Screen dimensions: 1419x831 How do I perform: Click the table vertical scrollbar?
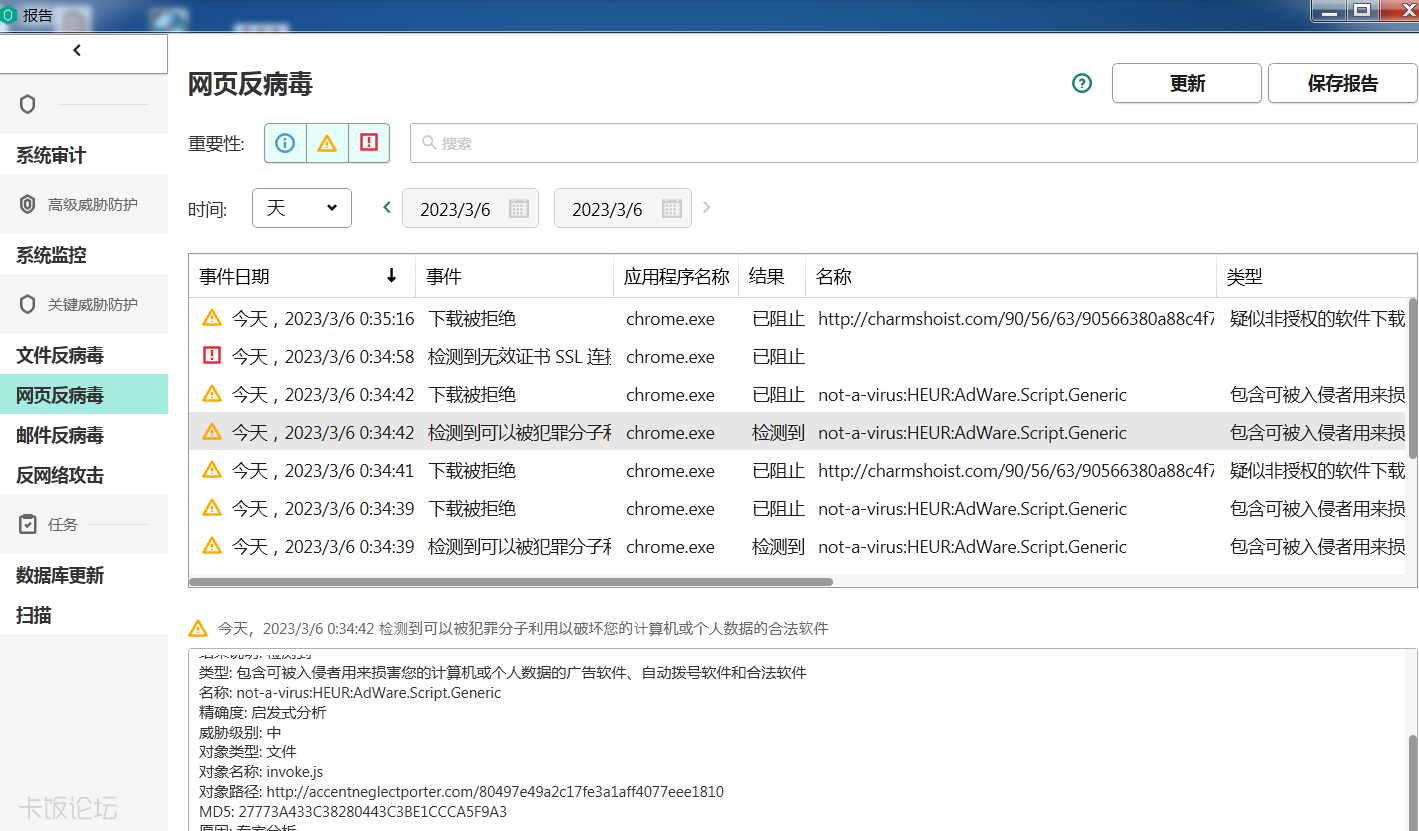tap(1412, 378)
